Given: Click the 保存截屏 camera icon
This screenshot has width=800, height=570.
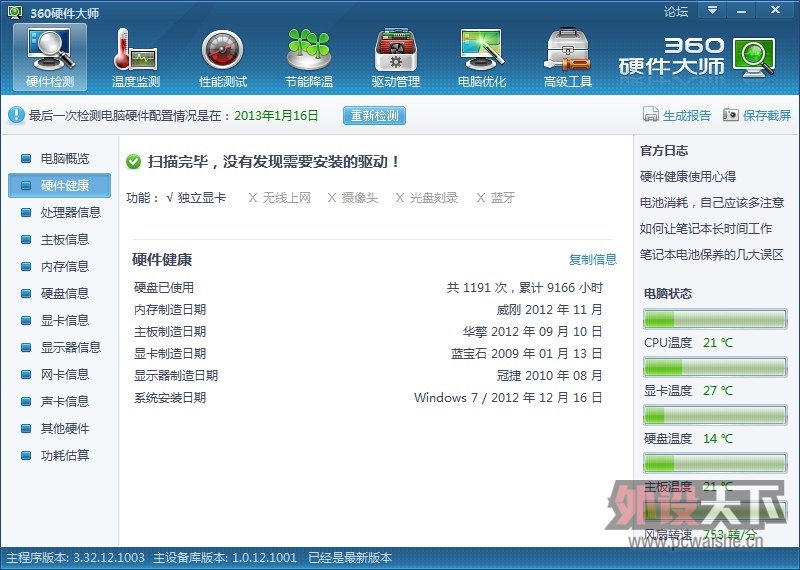Looking at the screenshot, I should 731,115.
